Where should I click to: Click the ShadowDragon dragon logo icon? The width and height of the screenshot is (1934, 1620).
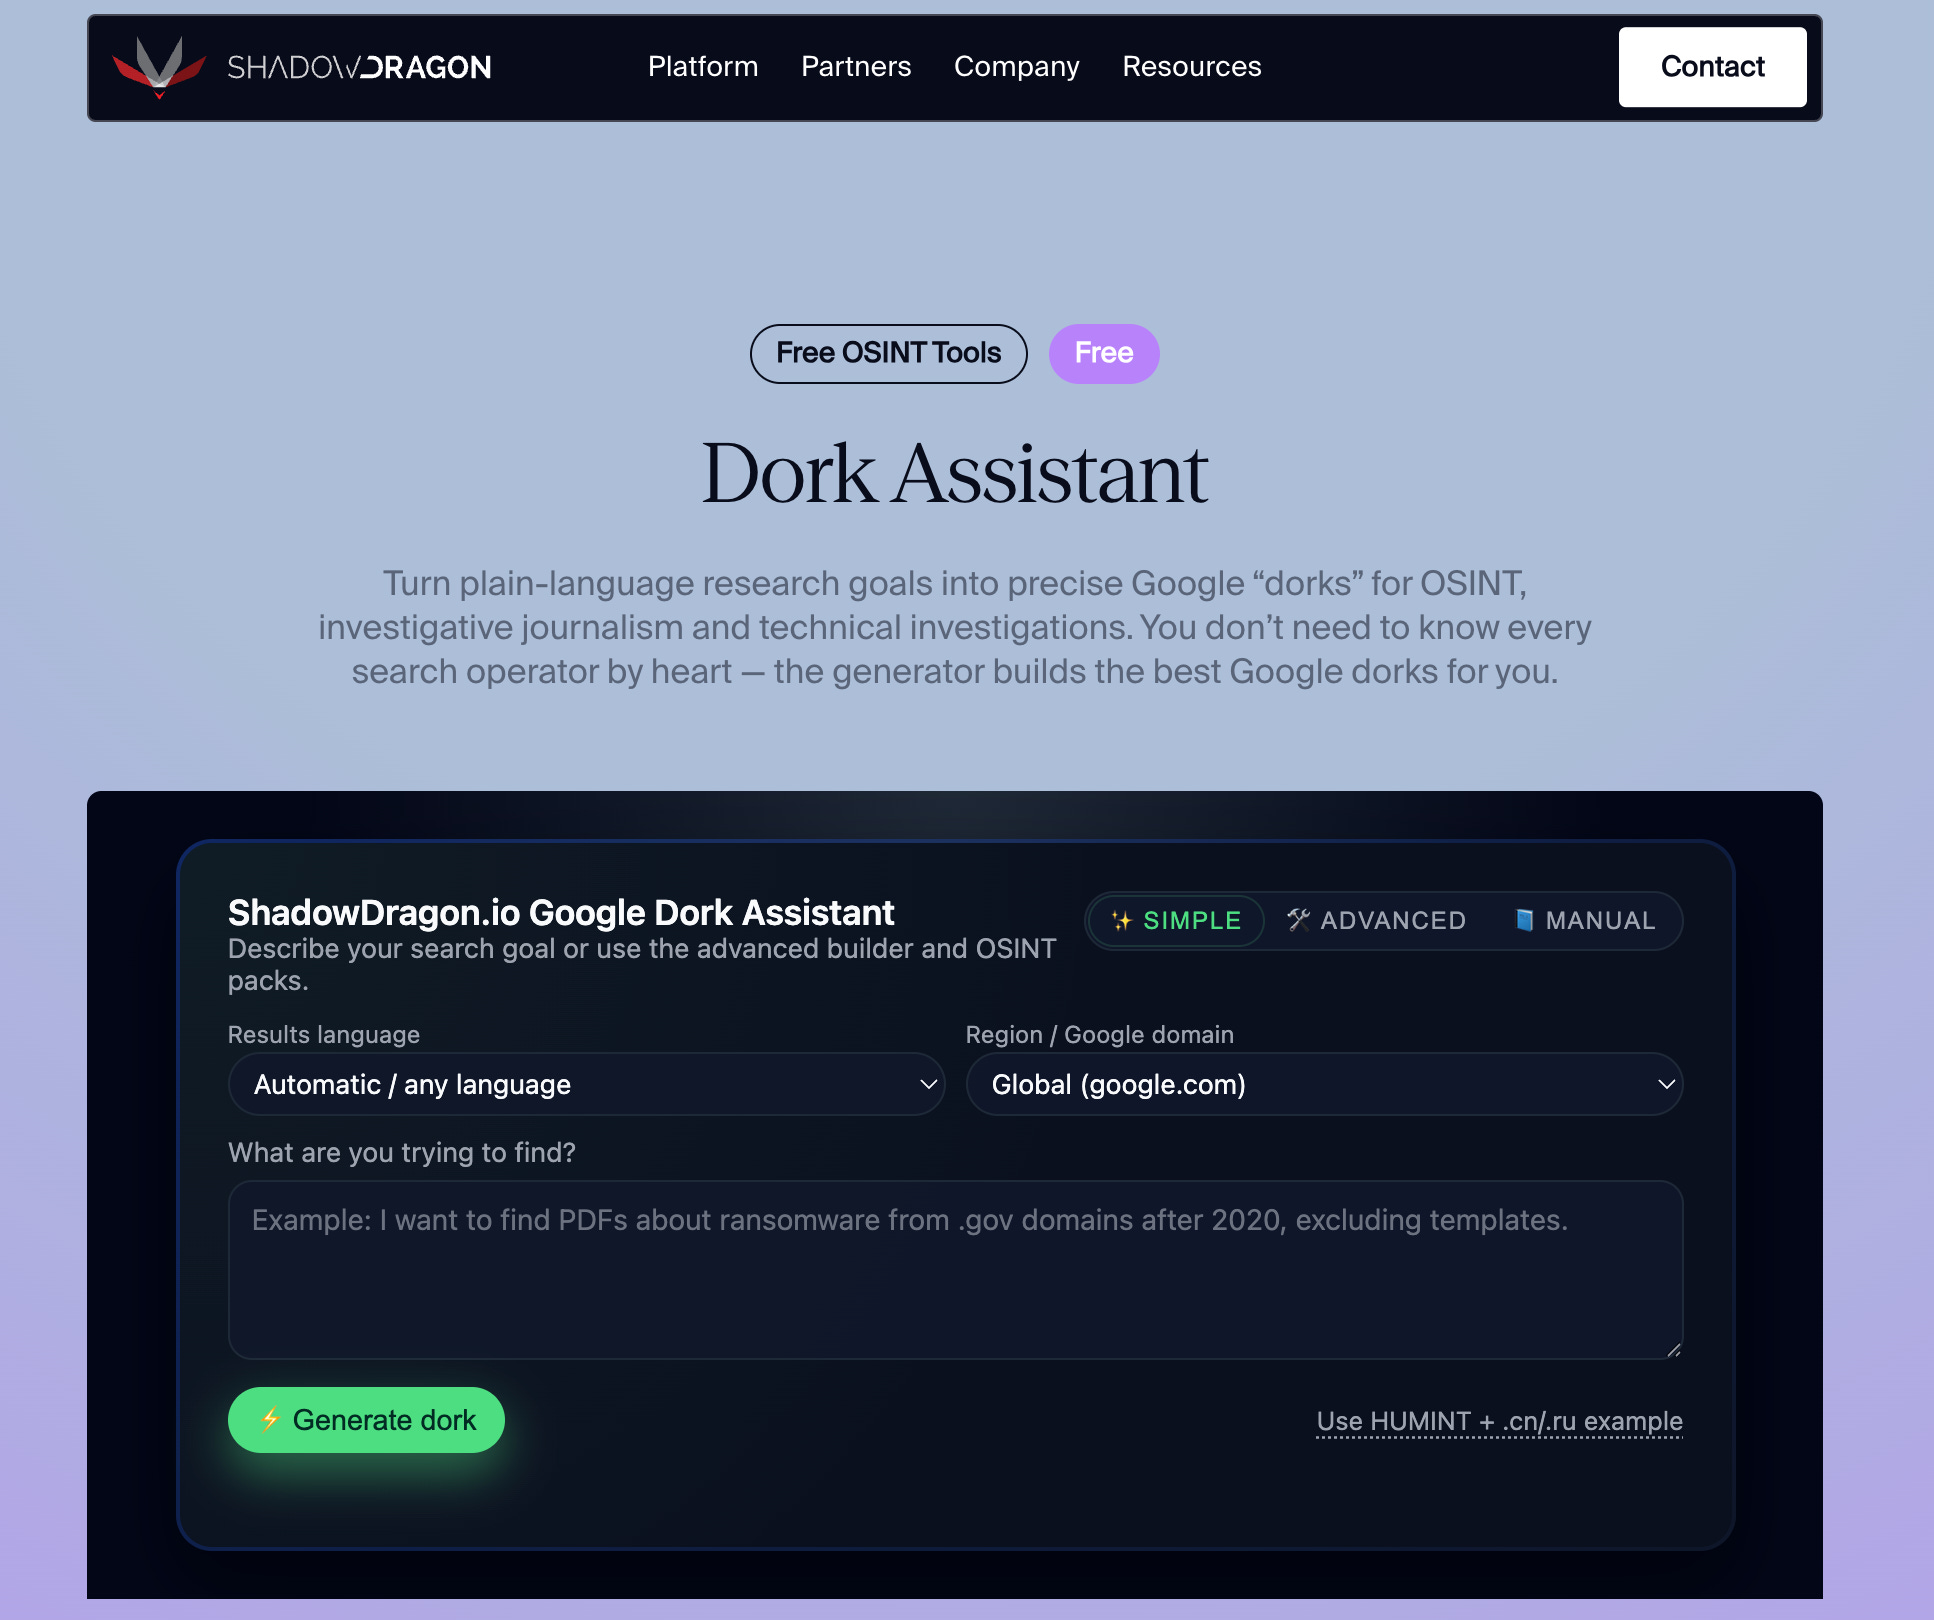pos(159,66)
